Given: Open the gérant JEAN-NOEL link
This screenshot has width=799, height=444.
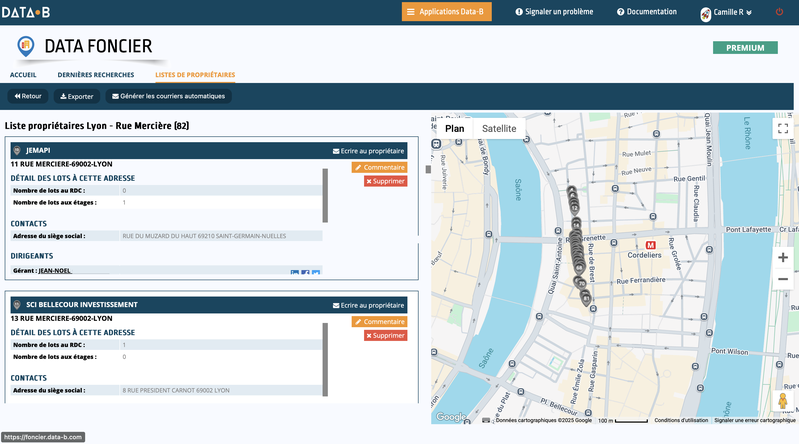Looking at the screenshot, I should 55,271.
